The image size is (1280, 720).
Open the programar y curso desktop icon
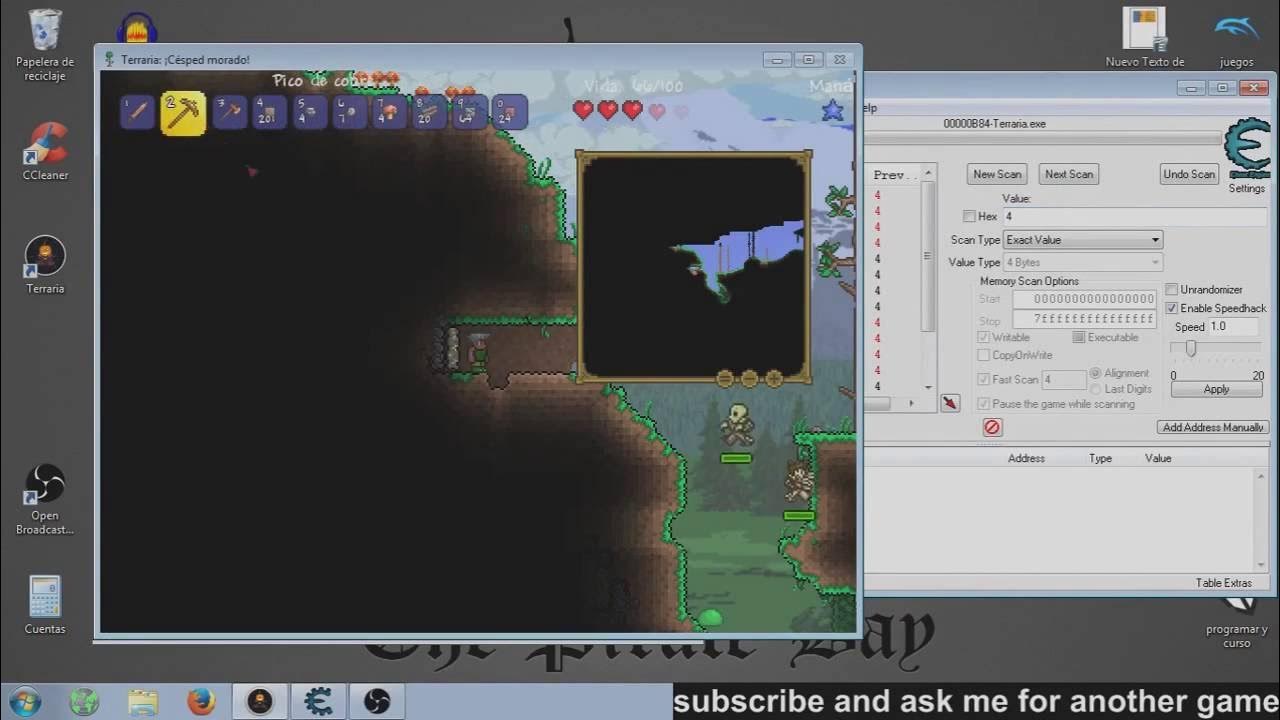point(1237,622)
